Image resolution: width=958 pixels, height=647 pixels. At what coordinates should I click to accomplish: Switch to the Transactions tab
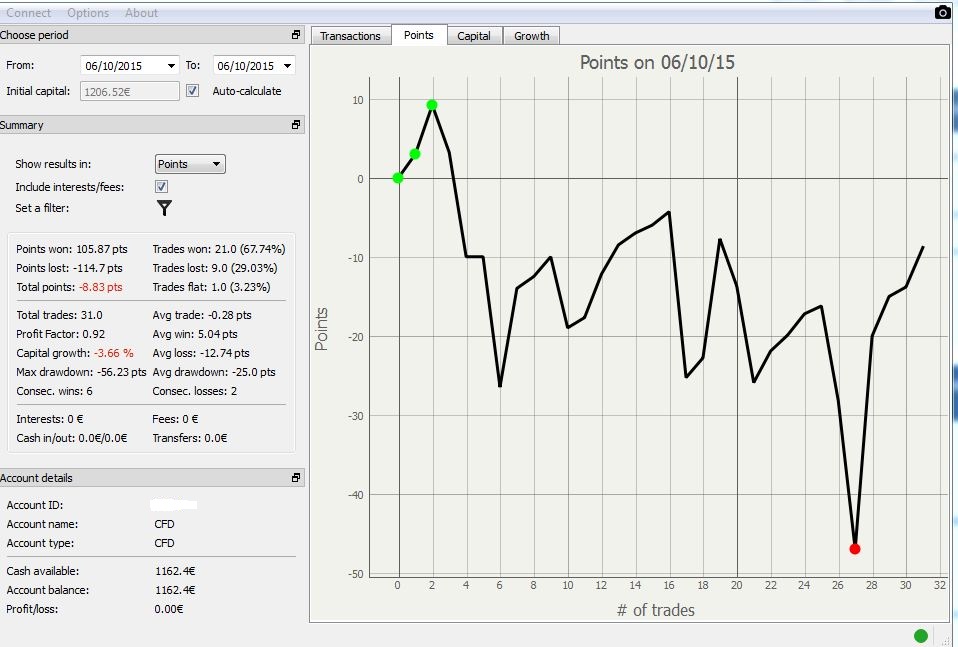[350, 36]
